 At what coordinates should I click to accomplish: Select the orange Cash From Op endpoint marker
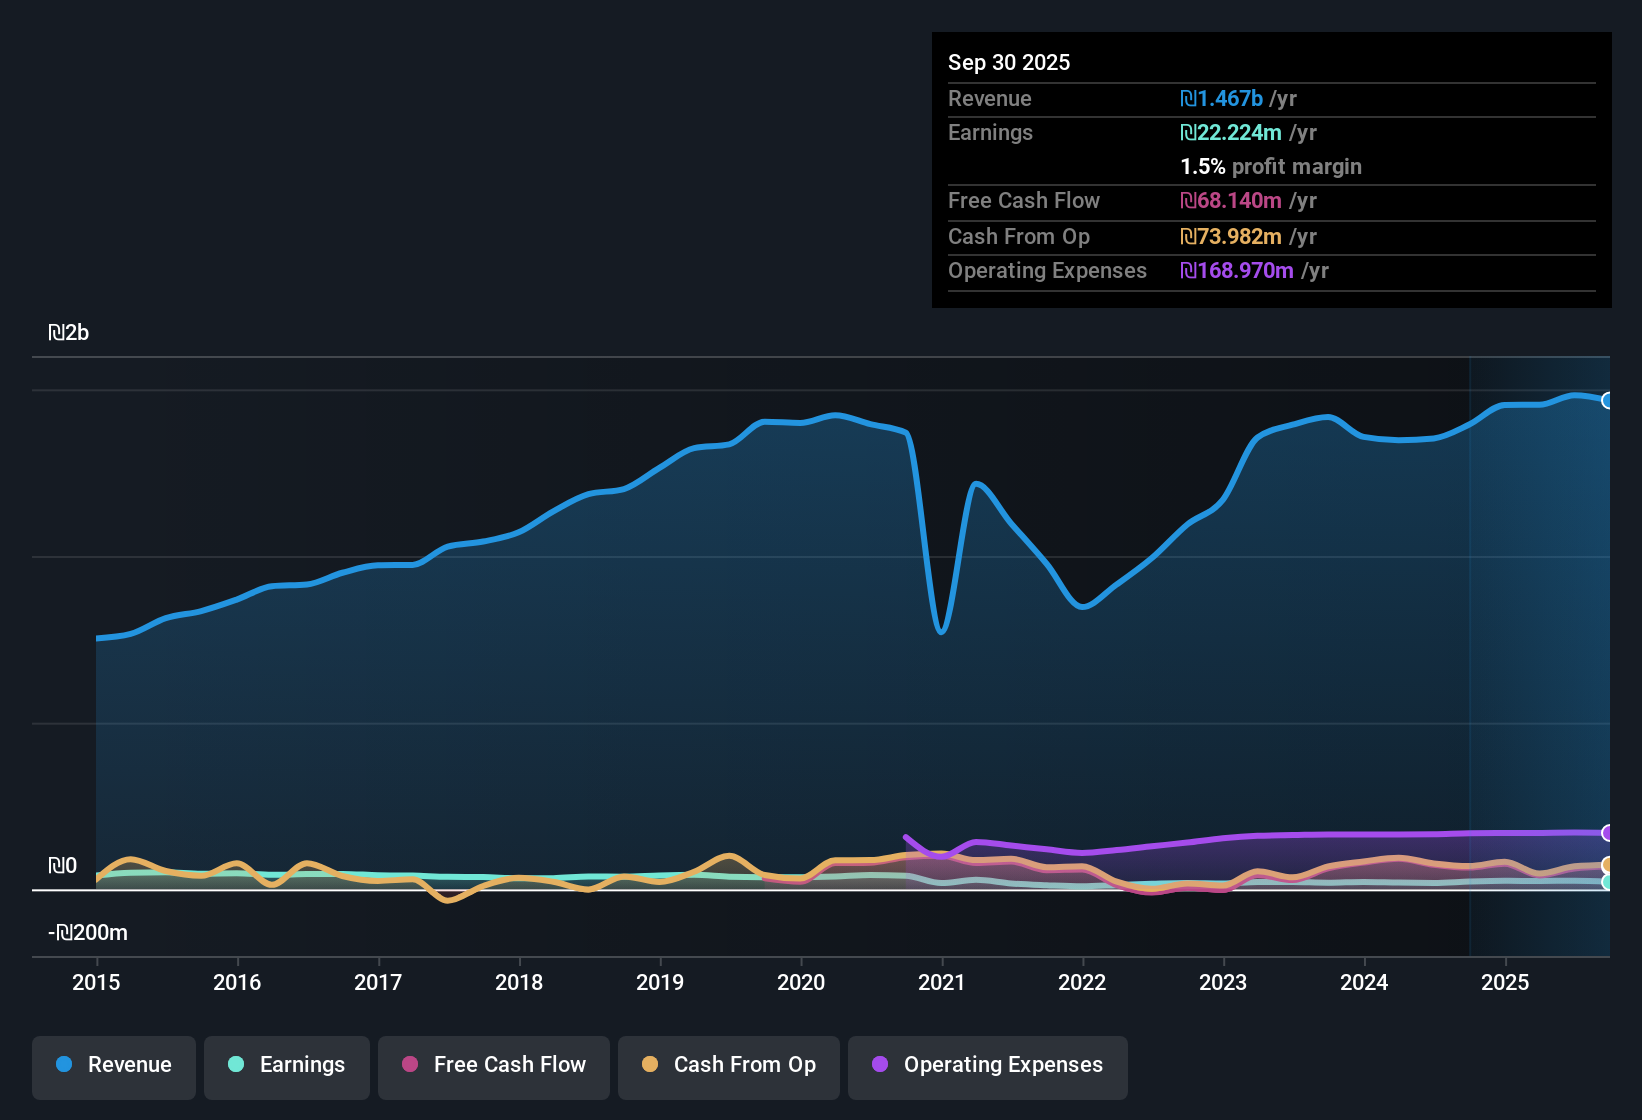tap(1608, 865)
